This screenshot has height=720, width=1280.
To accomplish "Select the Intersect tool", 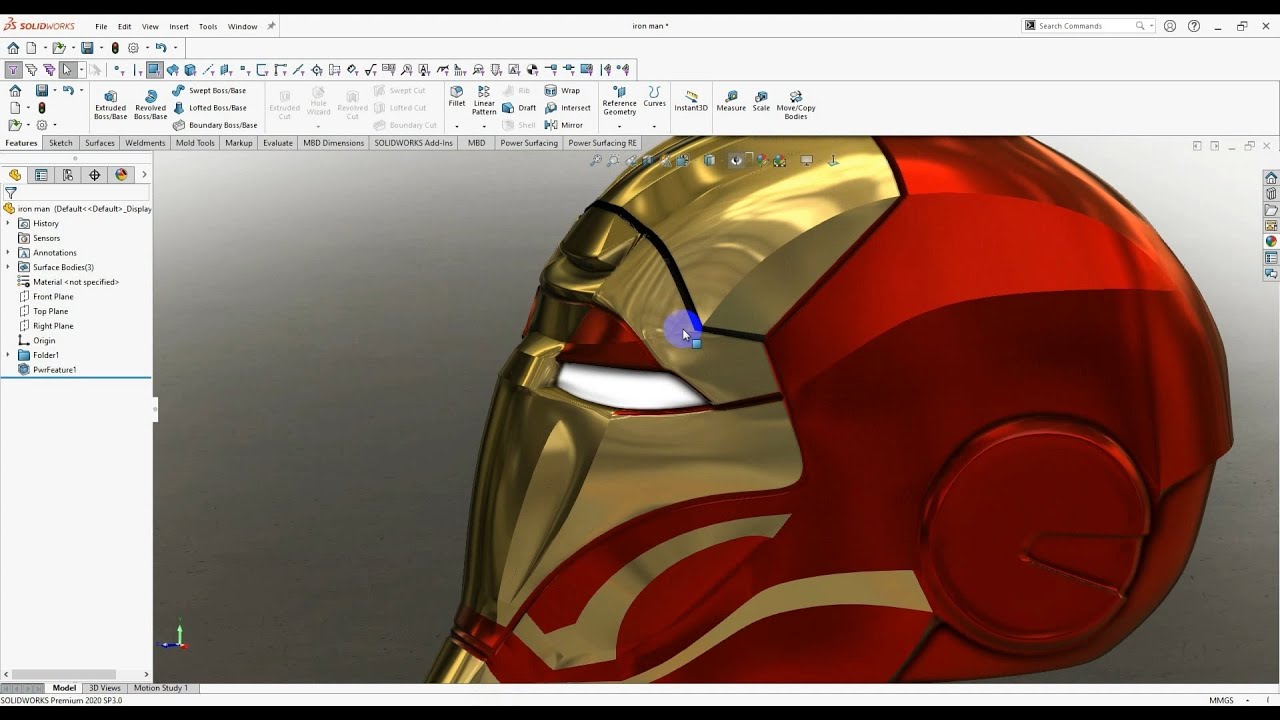I will (x=567, y=108).
